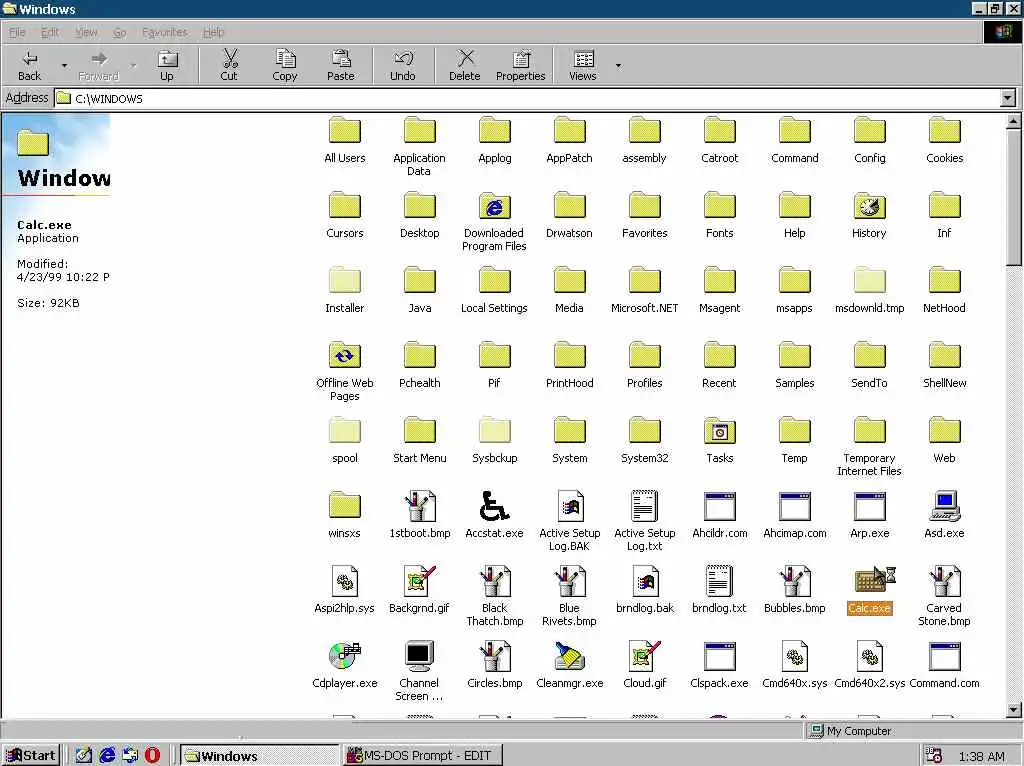Select the Active Setup Log.txt icon
Image resolution: width=1024 pixels, height=766 pixels.
(645, 506)
